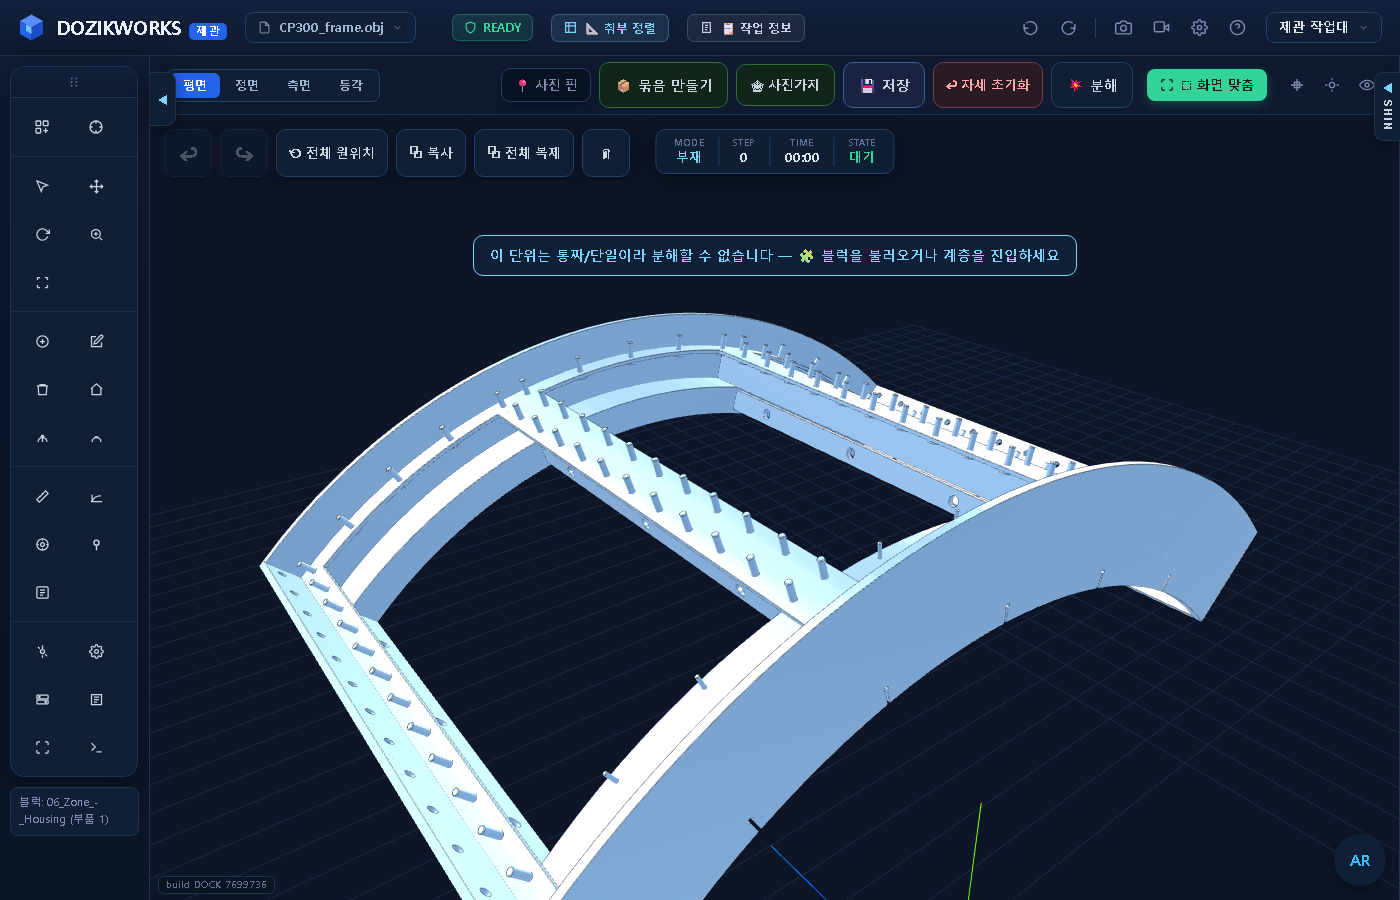This screenshot has height=900, width=1400.
Task: Open settings gear in the top header
Action: point(1200,28)
